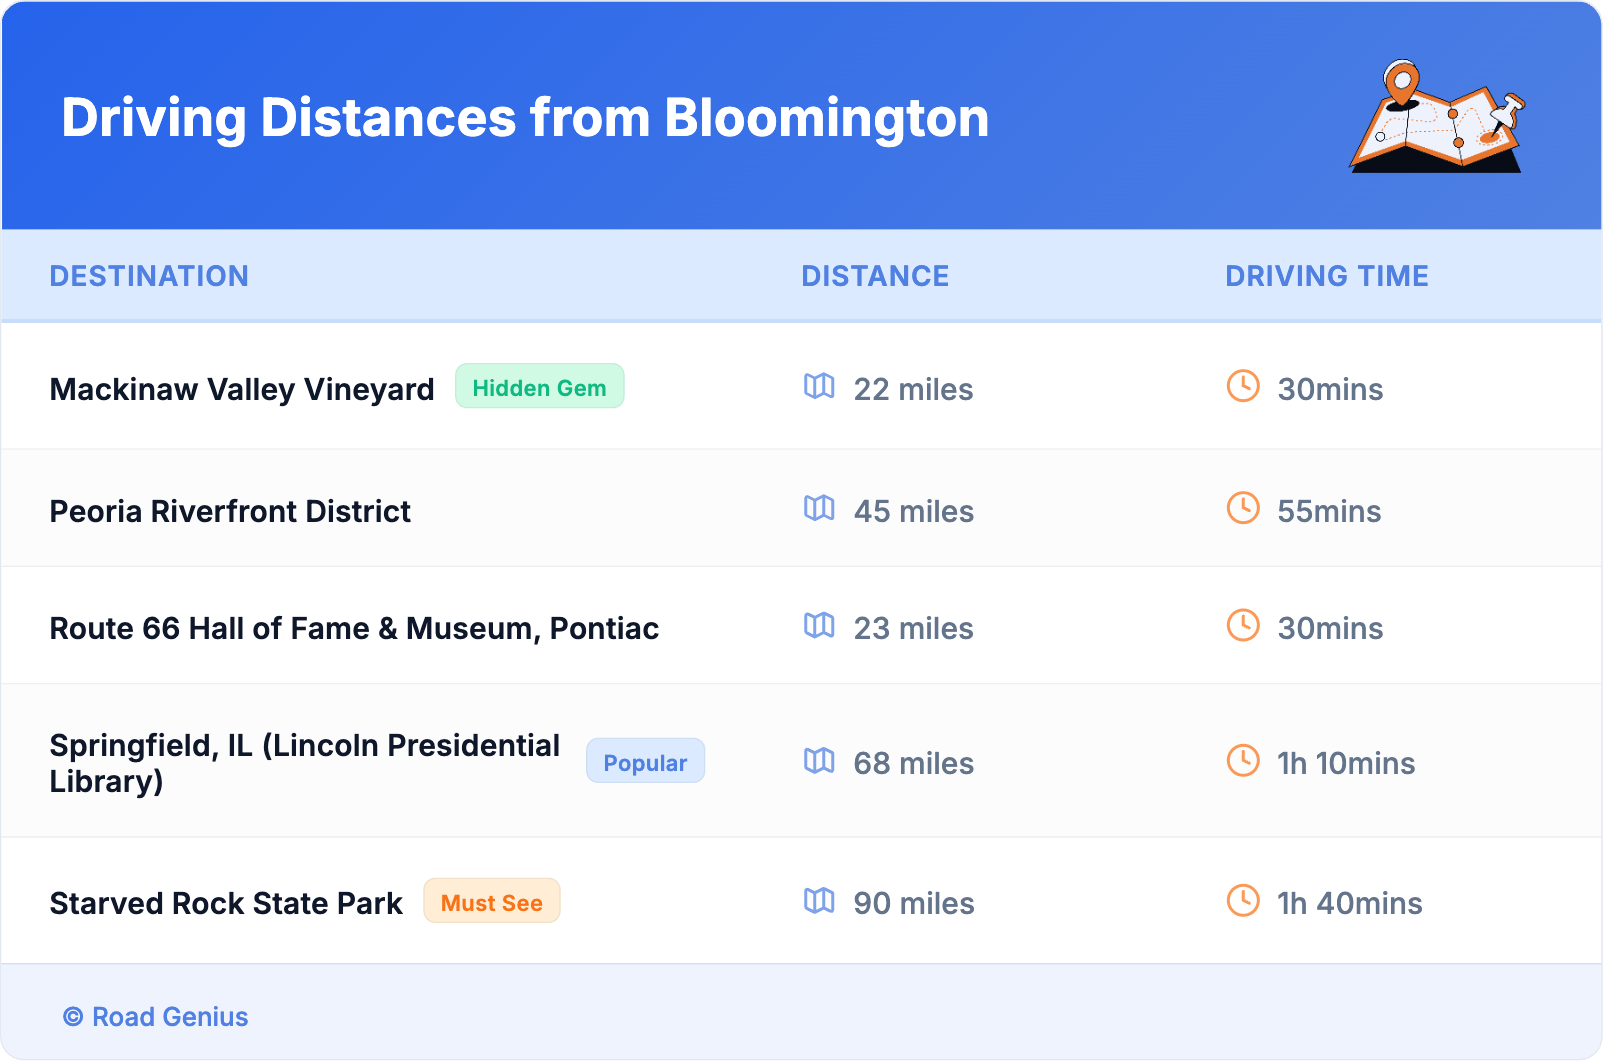Click the map icon beside 68 miles
Image resolution: width=1604 pixels, height=1062 pixels.
click(x=819, y=760)
